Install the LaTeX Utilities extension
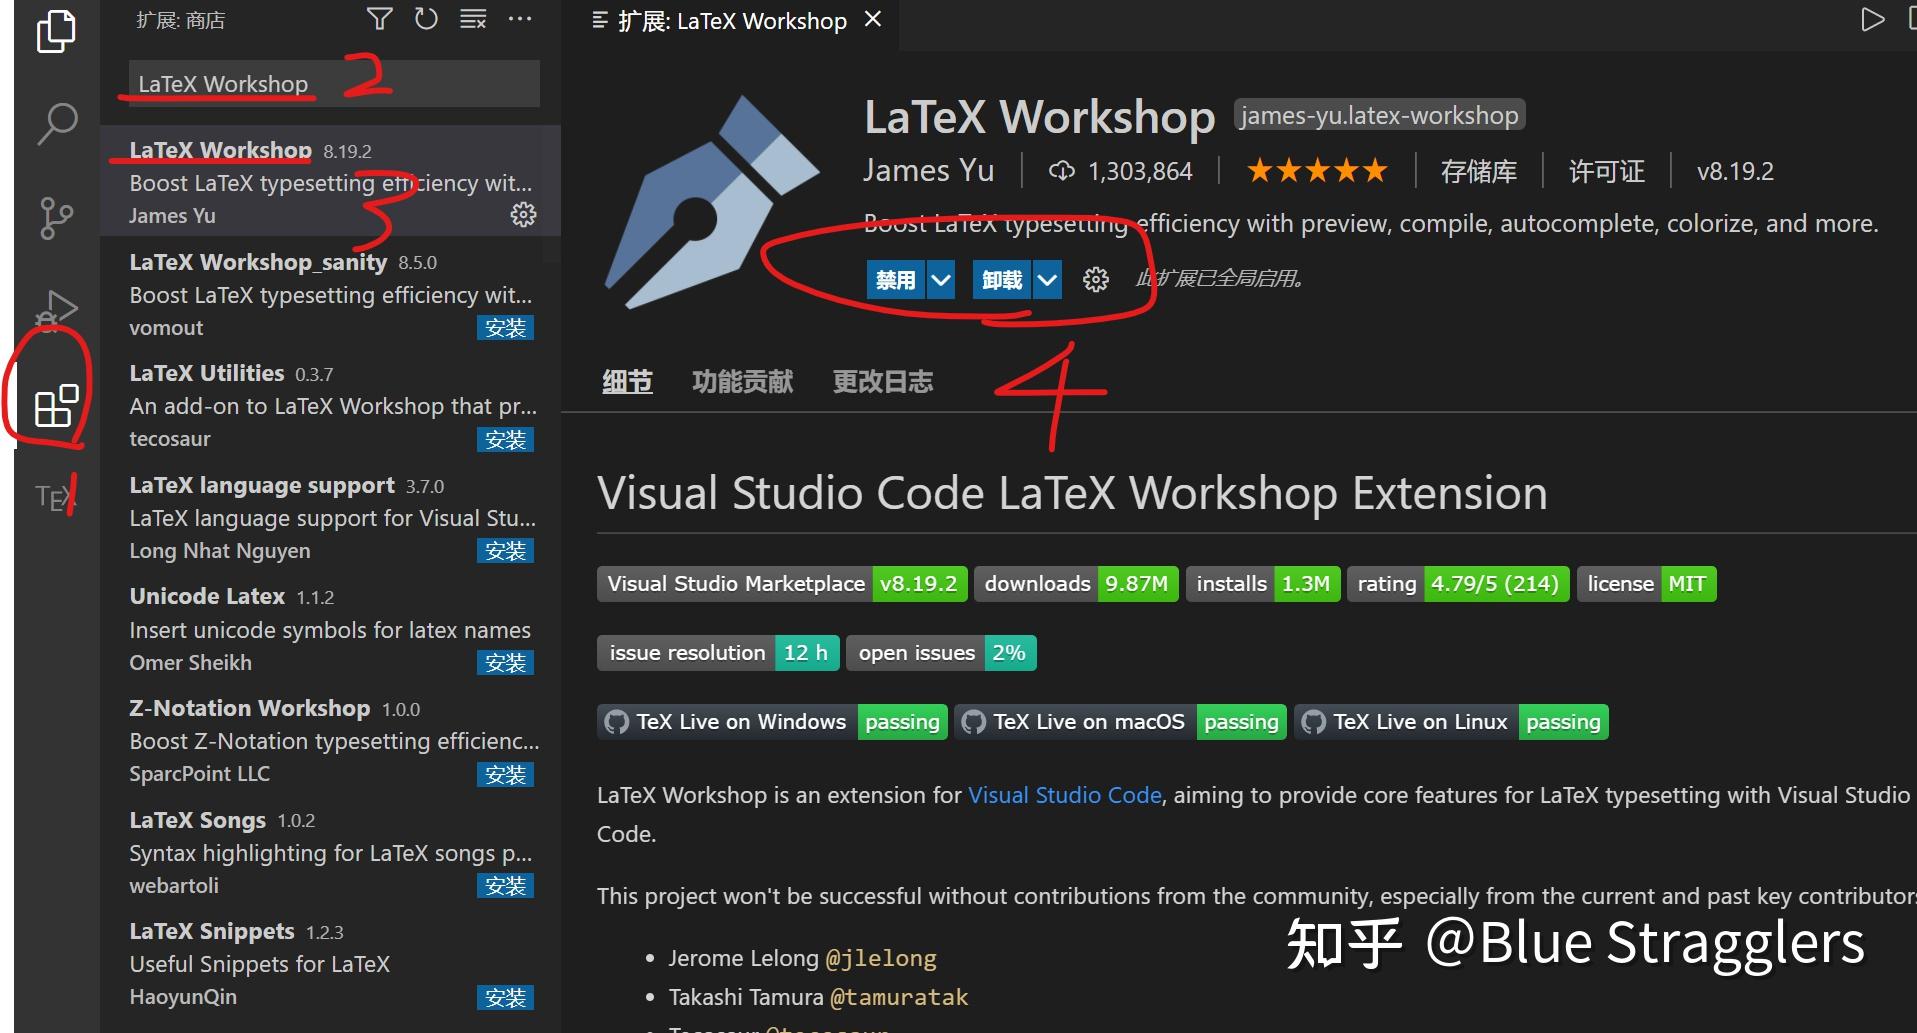Viewport: 1917px width, 1033px height. (506, 439)
